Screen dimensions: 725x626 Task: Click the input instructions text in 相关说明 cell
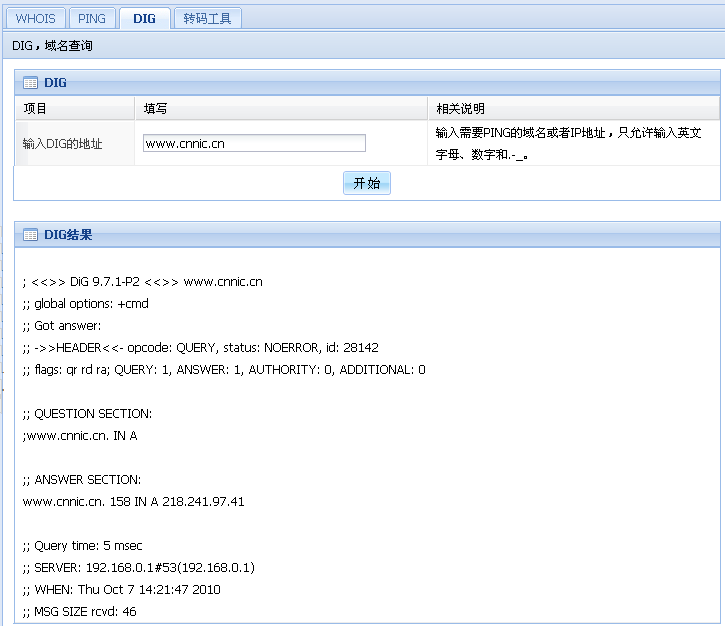pos(568,143)
